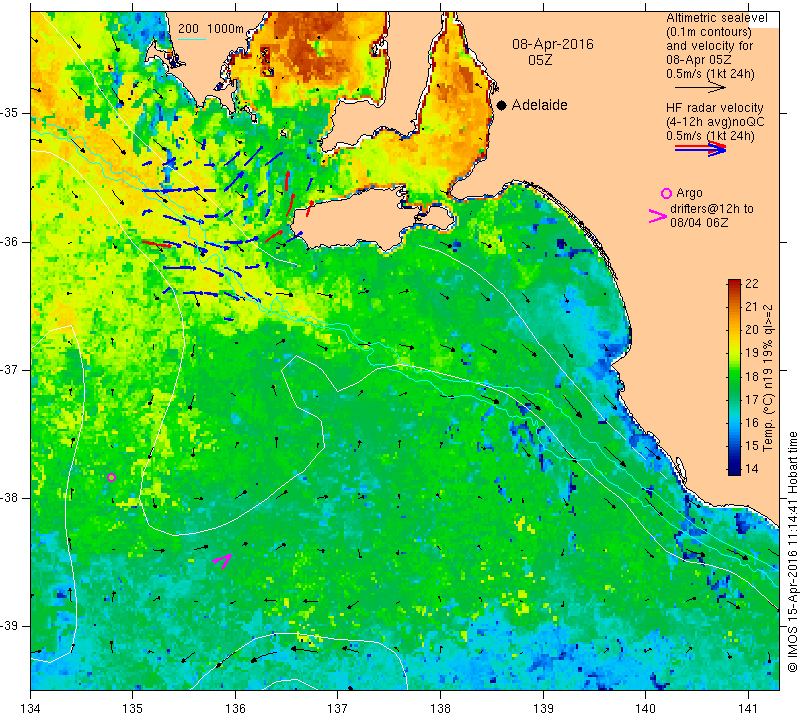Screen dimensions: 800x720
Task: Click '08/04 06Z' legend text
Action: point(699,223)
